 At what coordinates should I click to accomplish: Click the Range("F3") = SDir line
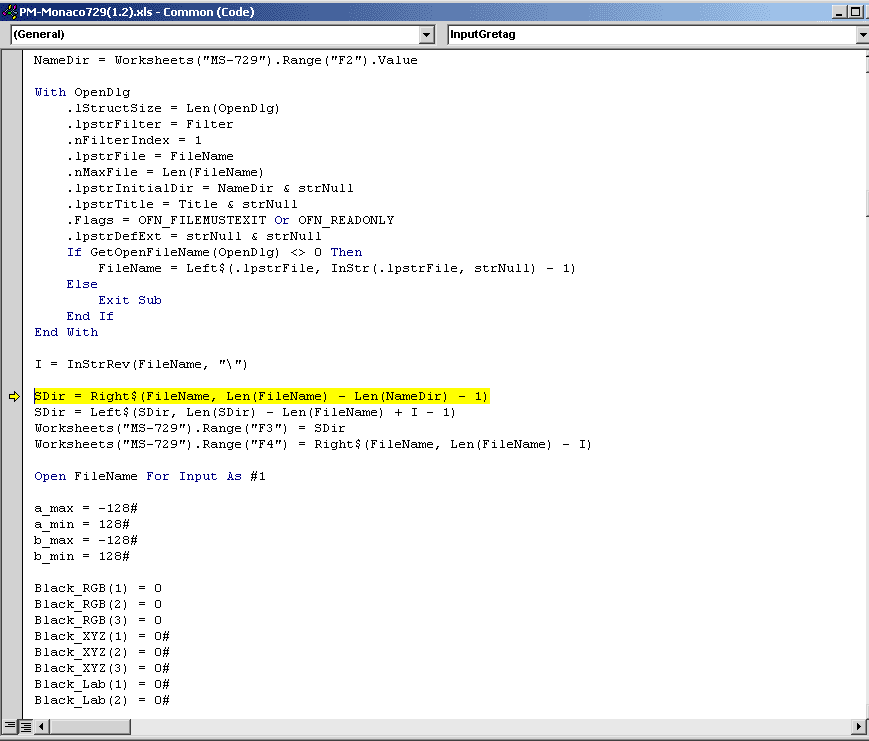coord(190,428)
